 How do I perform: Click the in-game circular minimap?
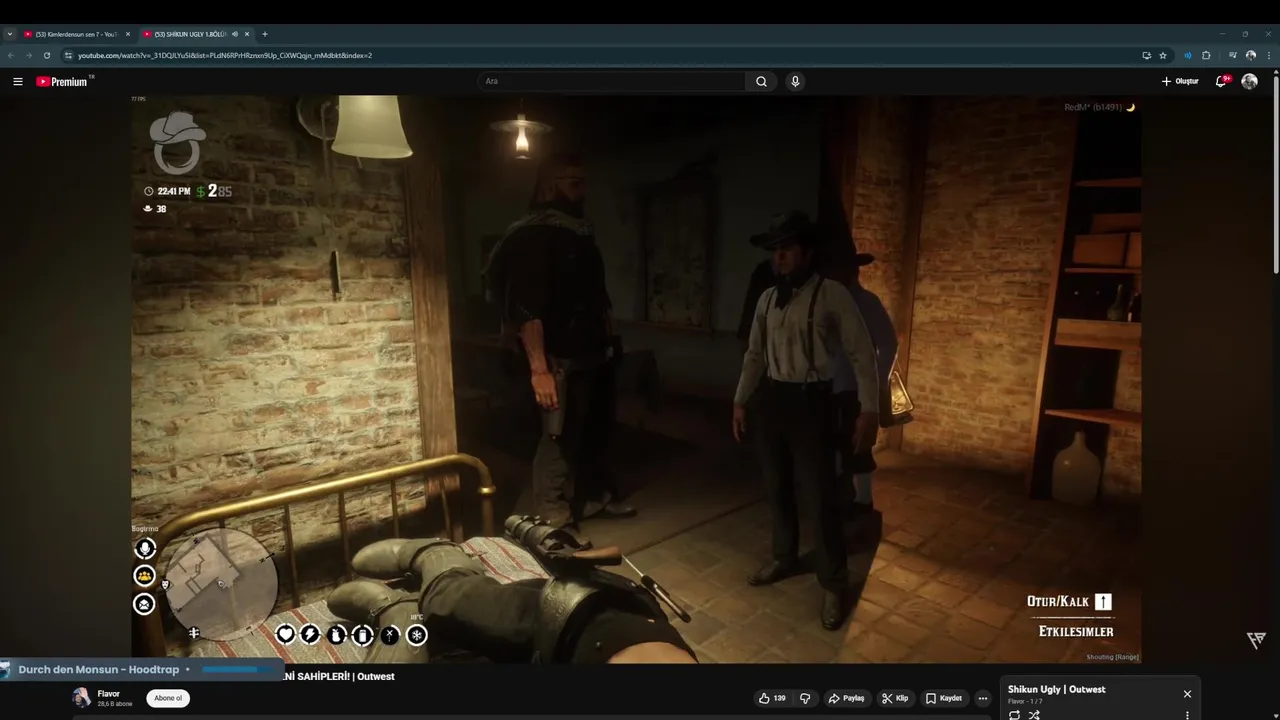click(x=221, y=582)
